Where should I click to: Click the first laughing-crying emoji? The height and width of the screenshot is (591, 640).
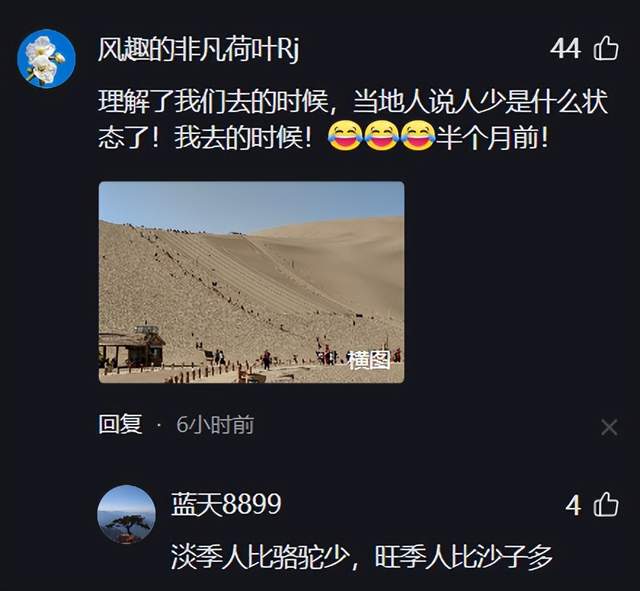pos(345,136)
